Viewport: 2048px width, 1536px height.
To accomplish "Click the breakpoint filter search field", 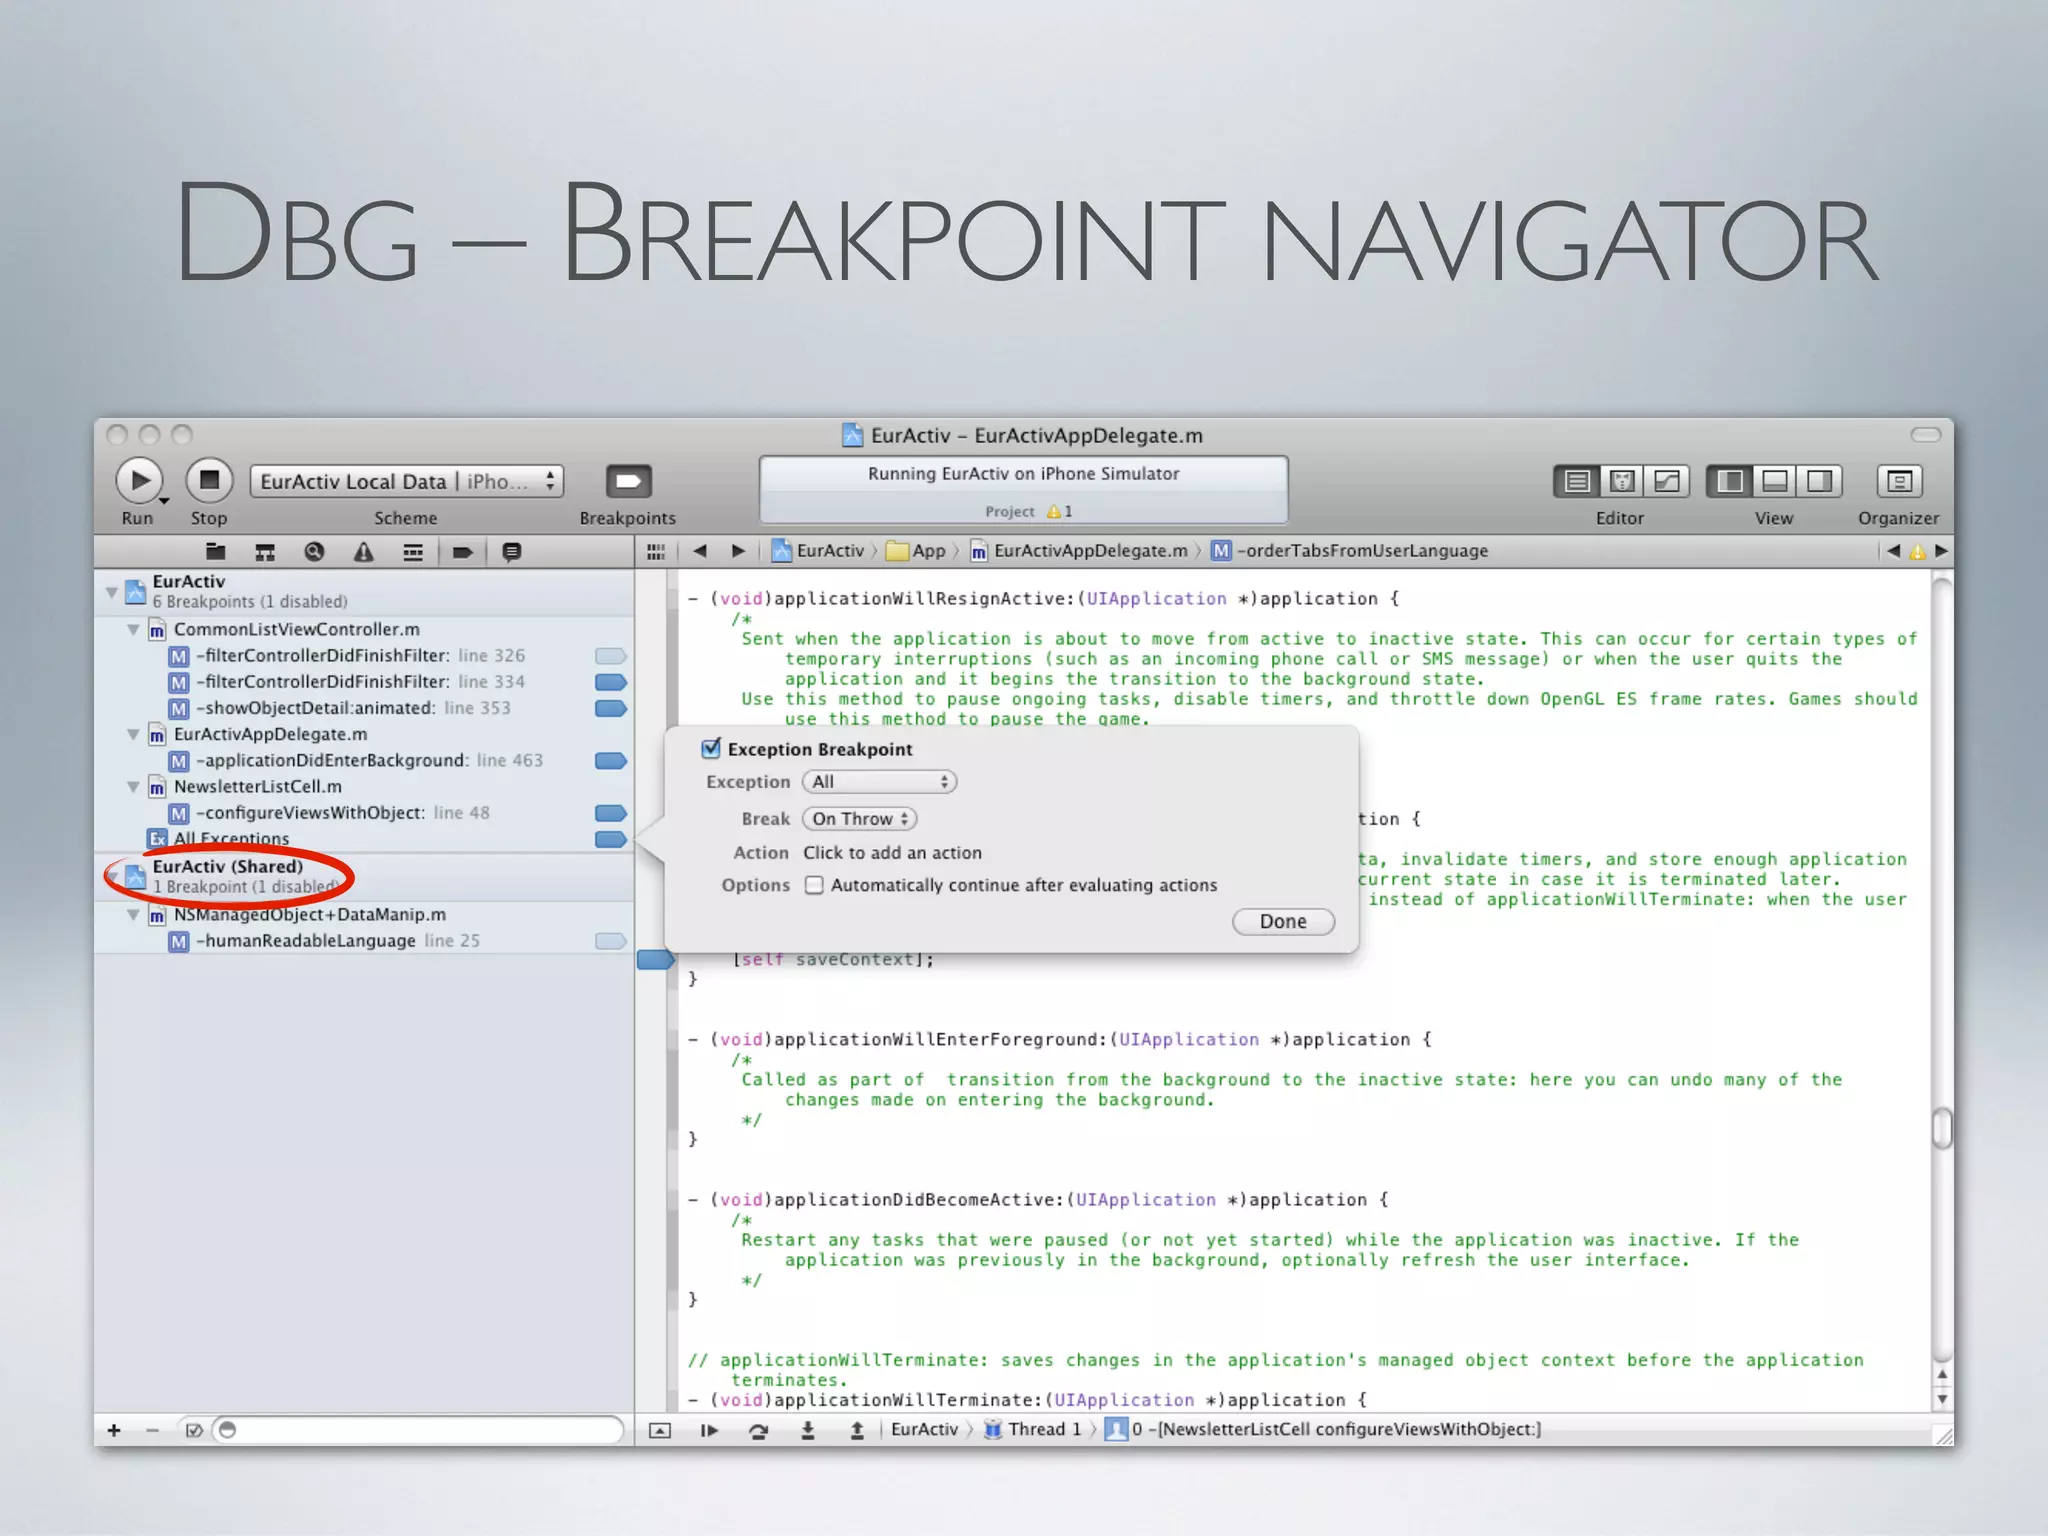I will 418,1430.
